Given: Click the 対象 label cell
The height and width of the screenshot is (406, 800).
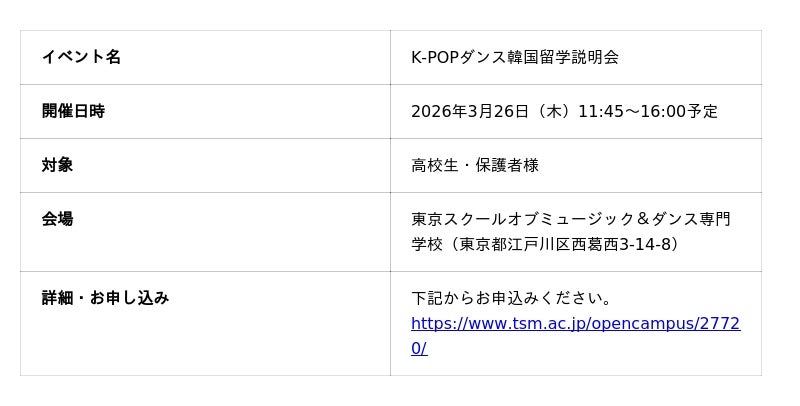Looking at the screenshot, I should (x=57, y=165).
